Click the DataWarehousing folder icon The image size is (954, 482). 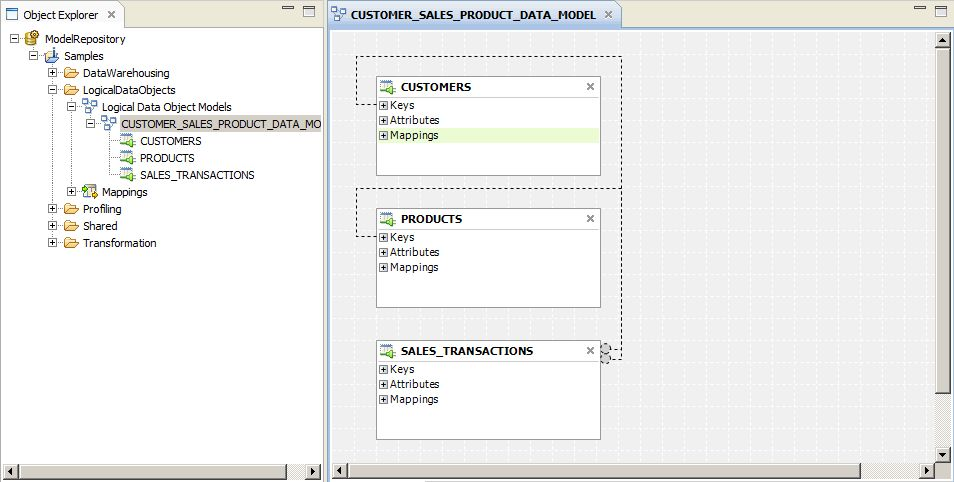[x=70, y=73]
